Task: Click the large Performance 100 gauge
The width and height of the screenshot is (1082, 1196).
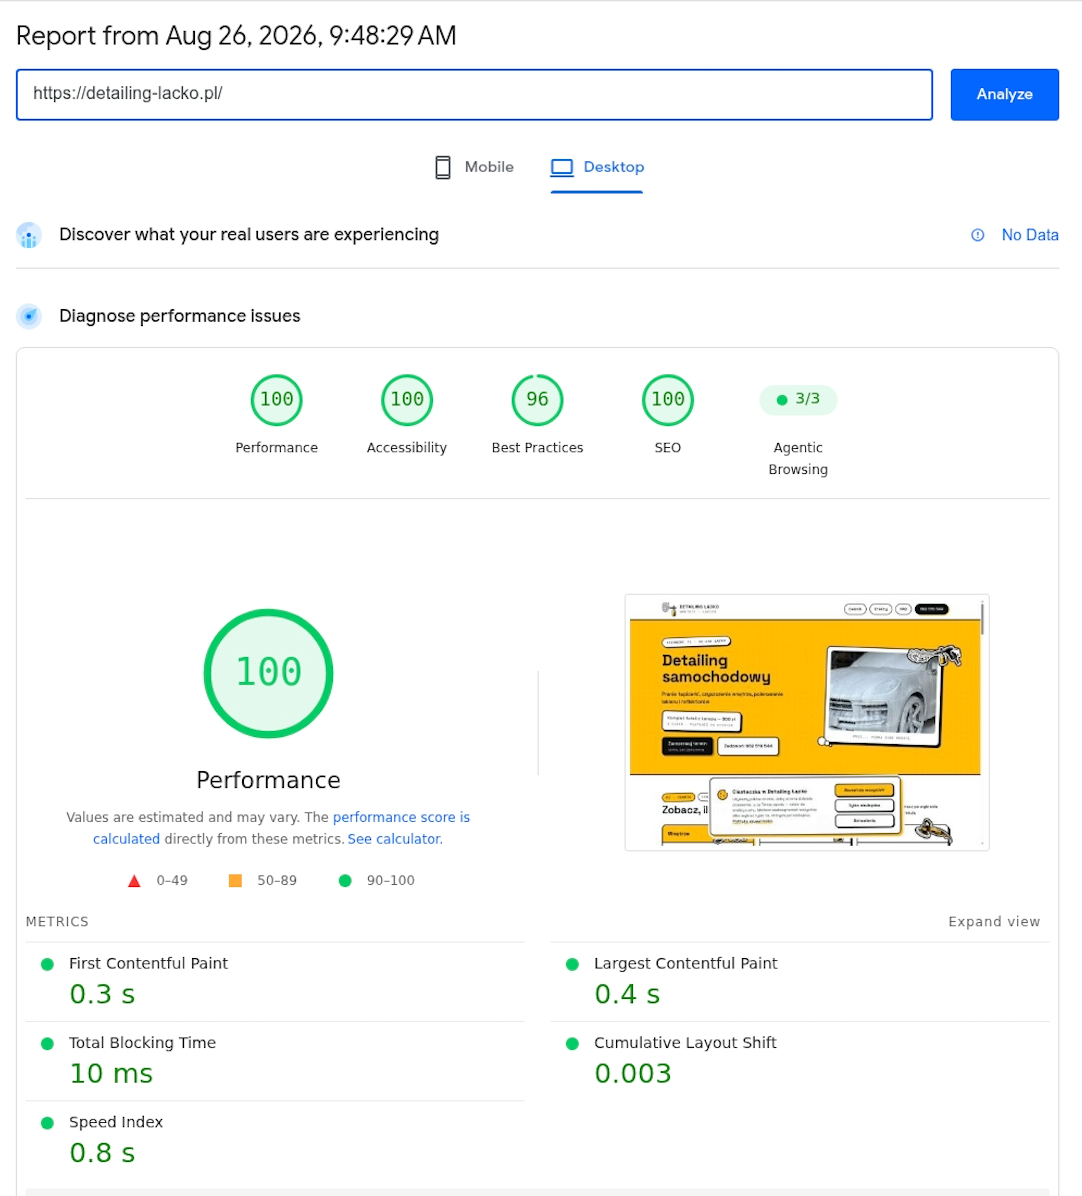Action: tap(268, 673)
